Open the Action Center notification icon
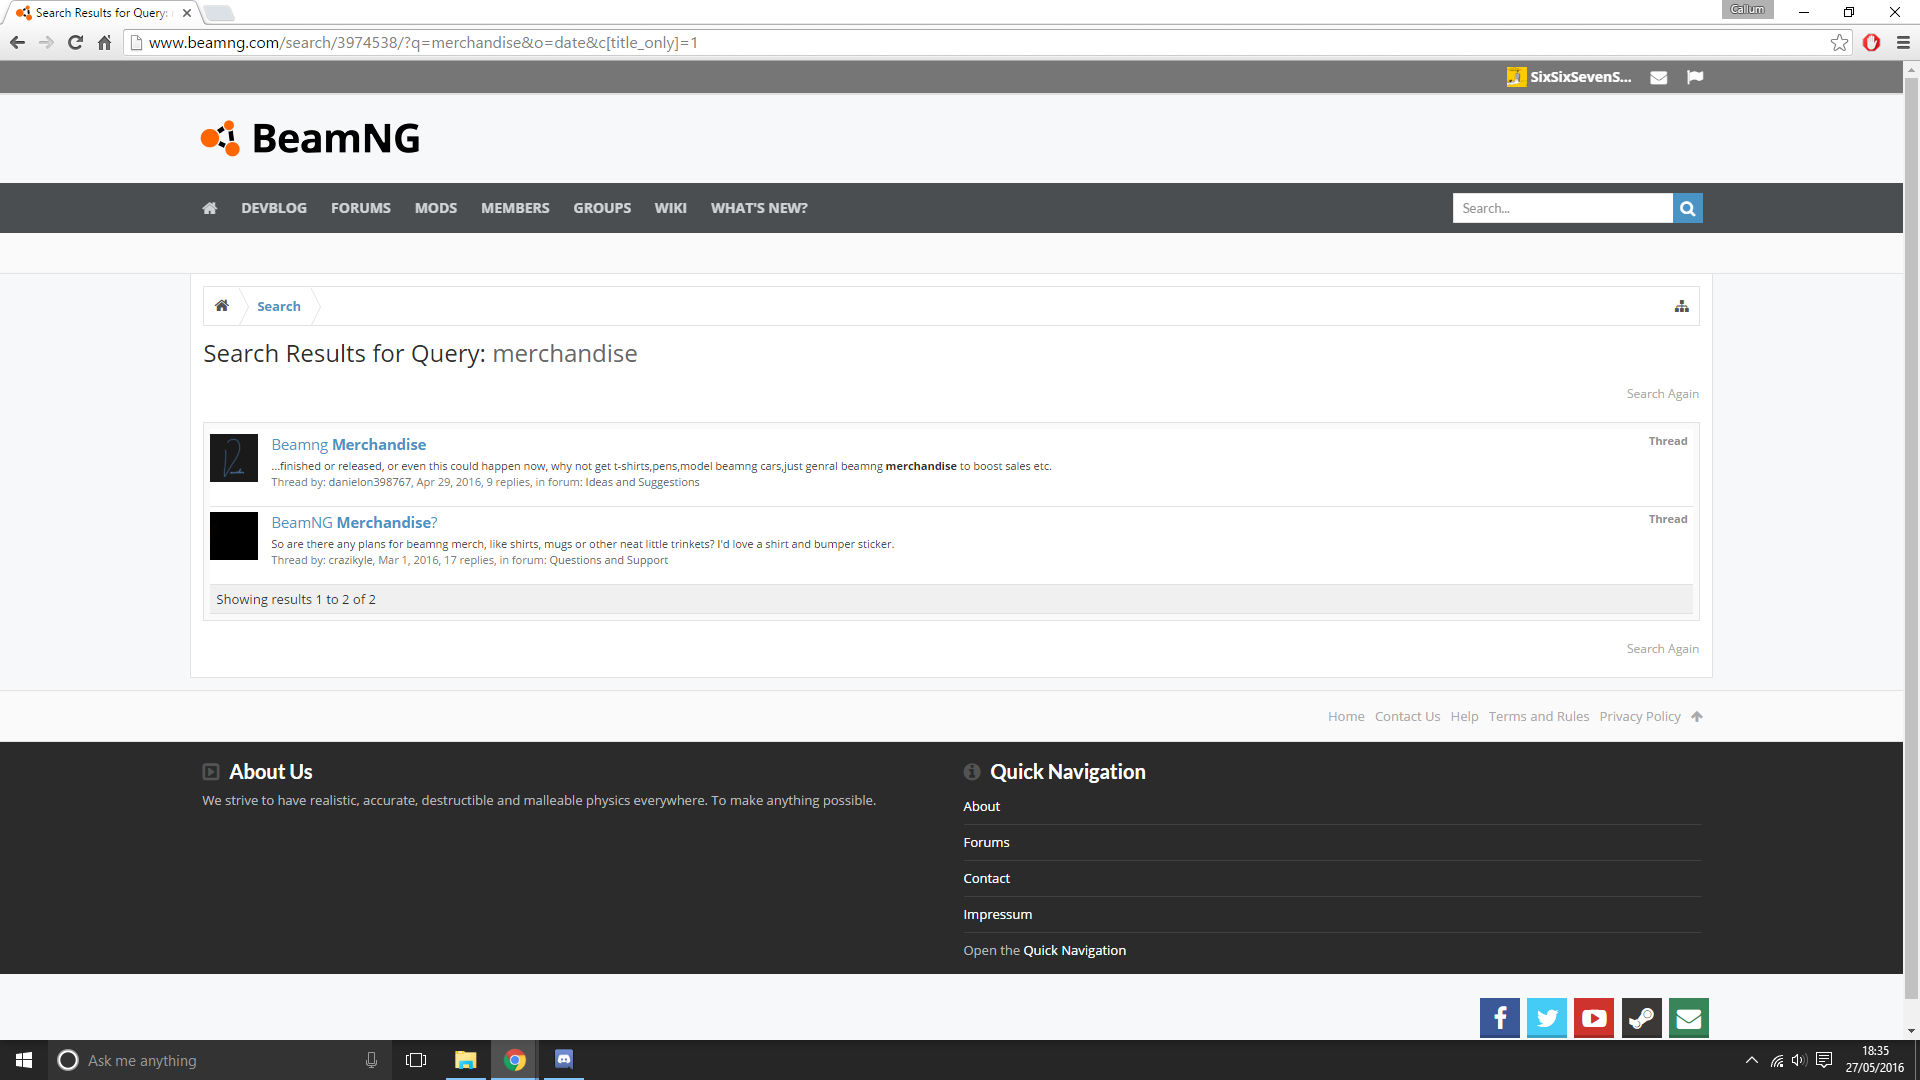 point(1824,1060)
